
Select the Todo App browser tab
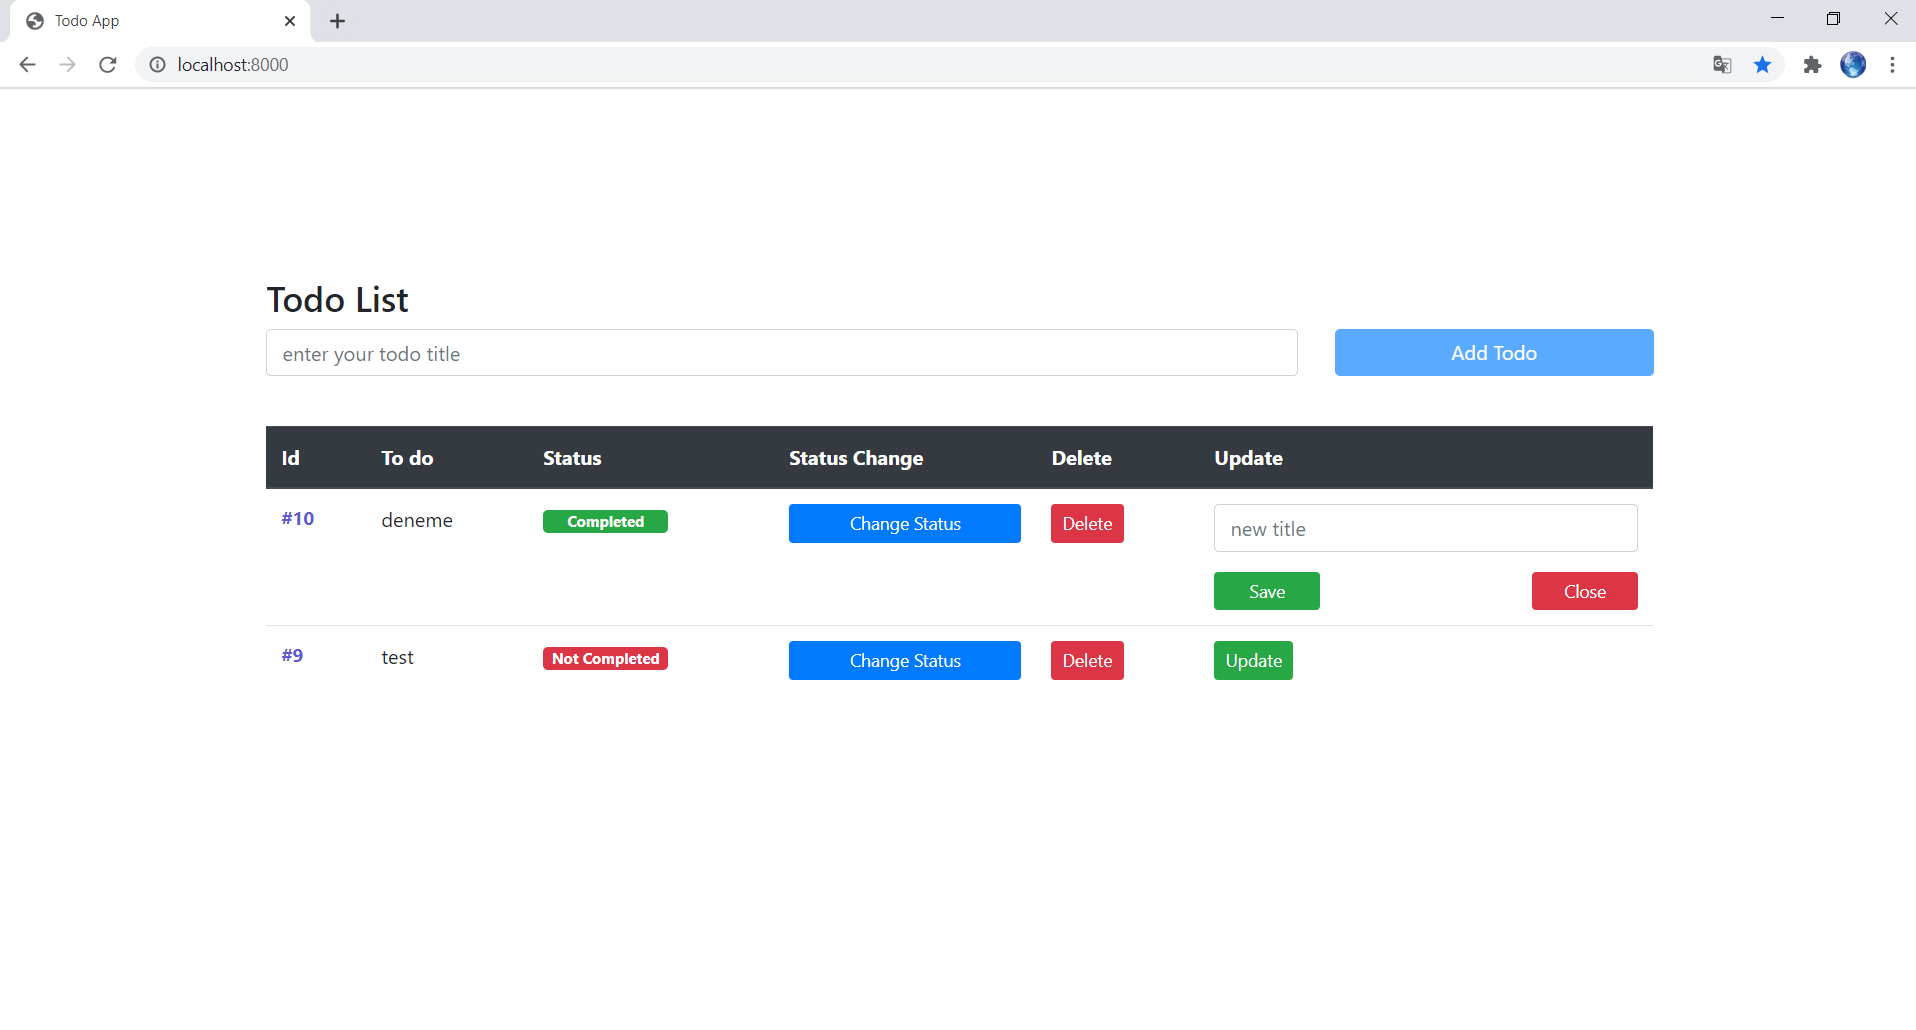160,21
